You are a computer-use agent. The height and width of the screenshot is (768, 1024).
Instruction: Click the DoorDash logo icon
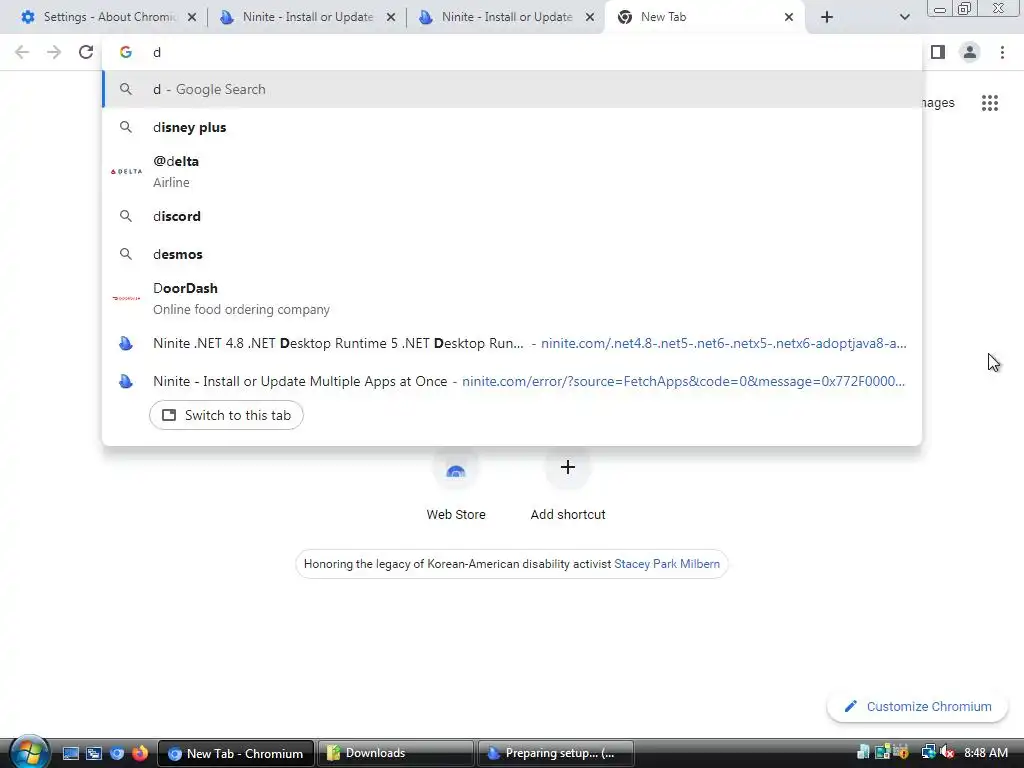tap(126, 298)
